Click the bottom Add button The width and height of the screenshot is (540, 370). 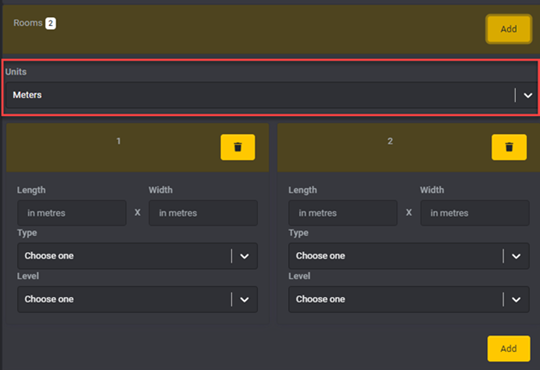[509, 349]
